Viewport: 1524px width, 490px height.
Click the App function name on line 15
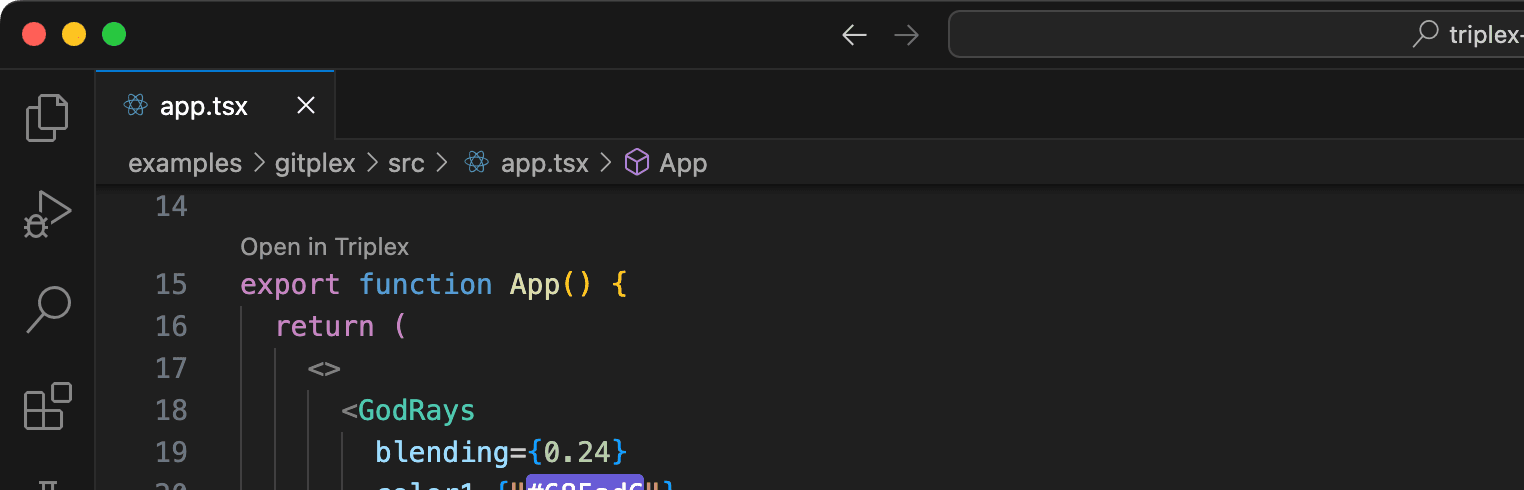tap(535, 285)
